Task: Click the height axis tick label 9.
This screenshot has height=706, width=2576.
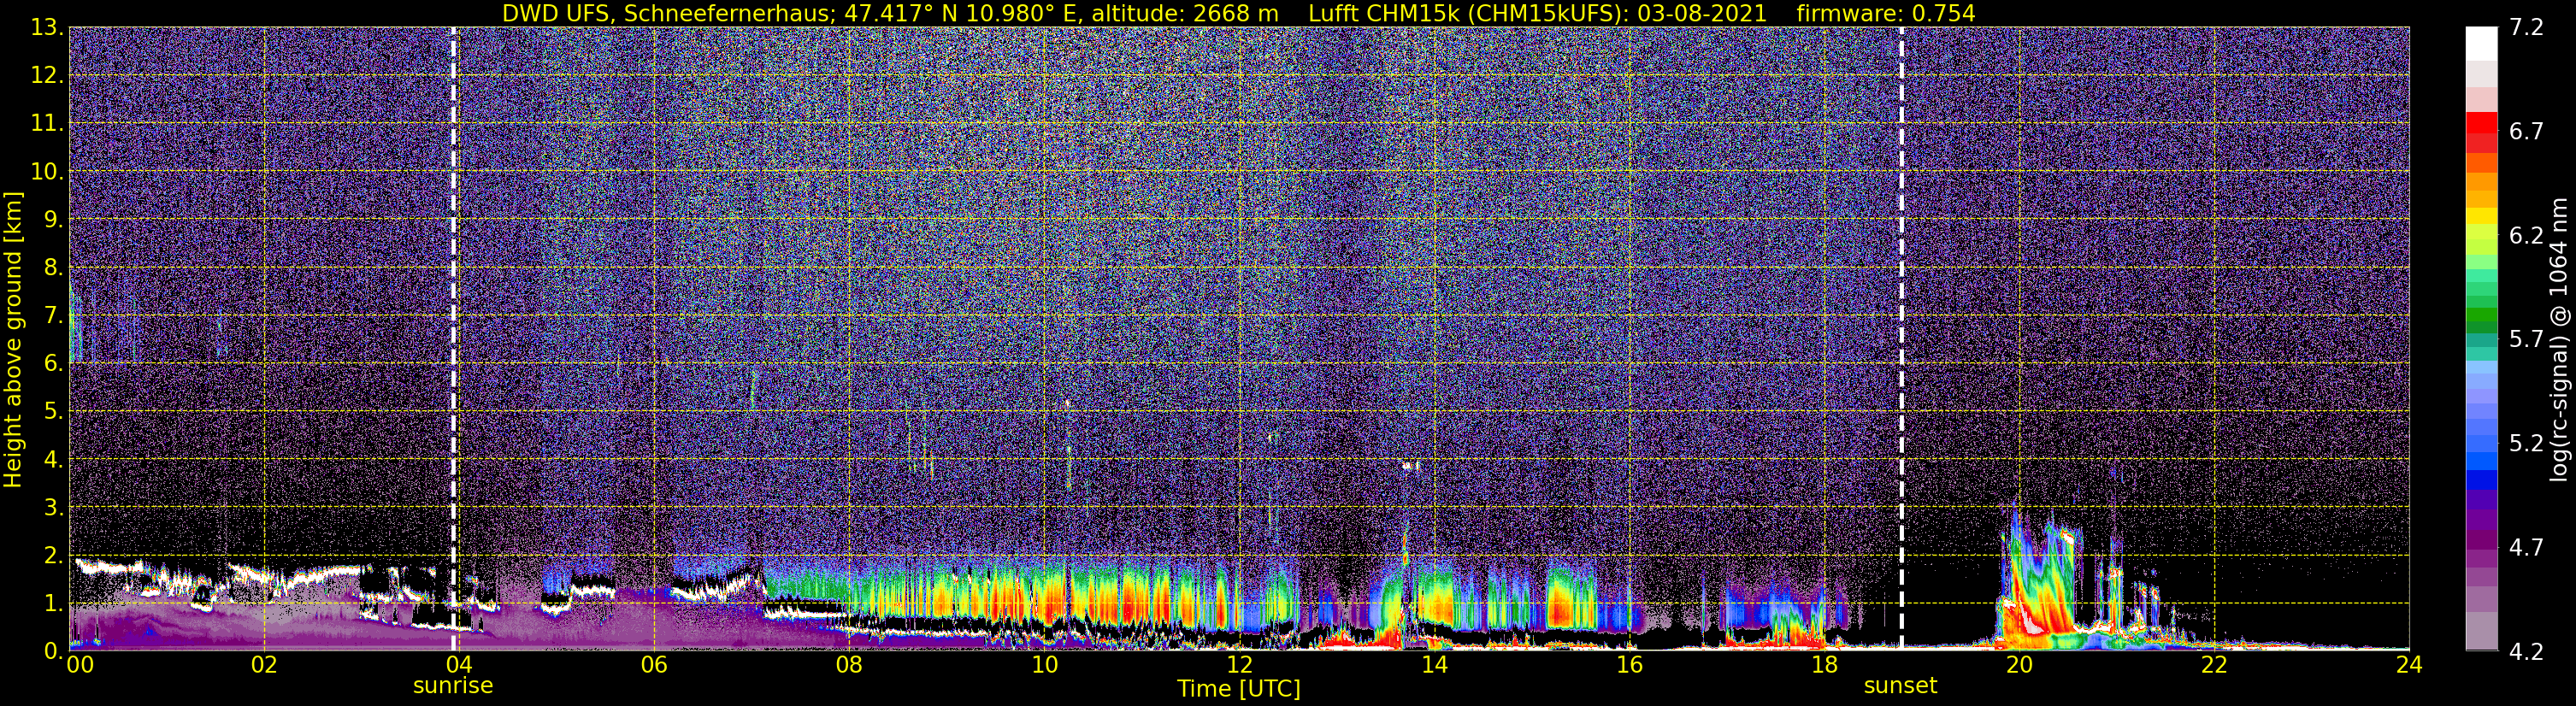Action: point(53,220)
